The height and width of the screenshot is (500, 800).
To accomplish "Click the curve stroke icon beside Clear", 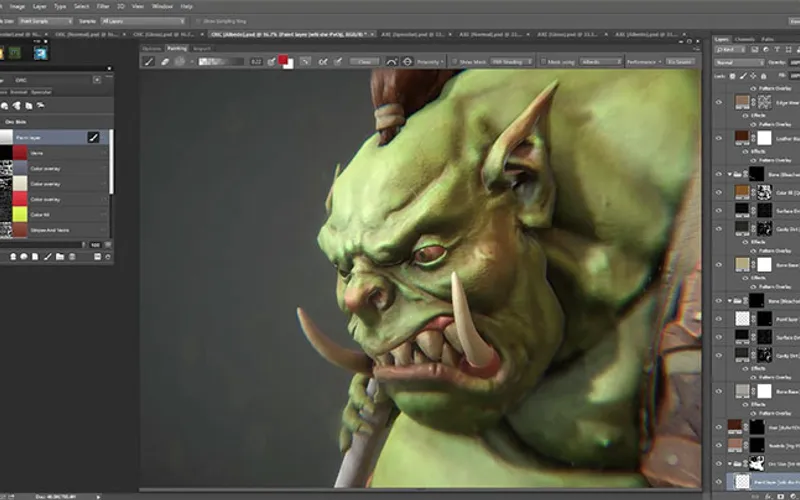I will [391, 62].
